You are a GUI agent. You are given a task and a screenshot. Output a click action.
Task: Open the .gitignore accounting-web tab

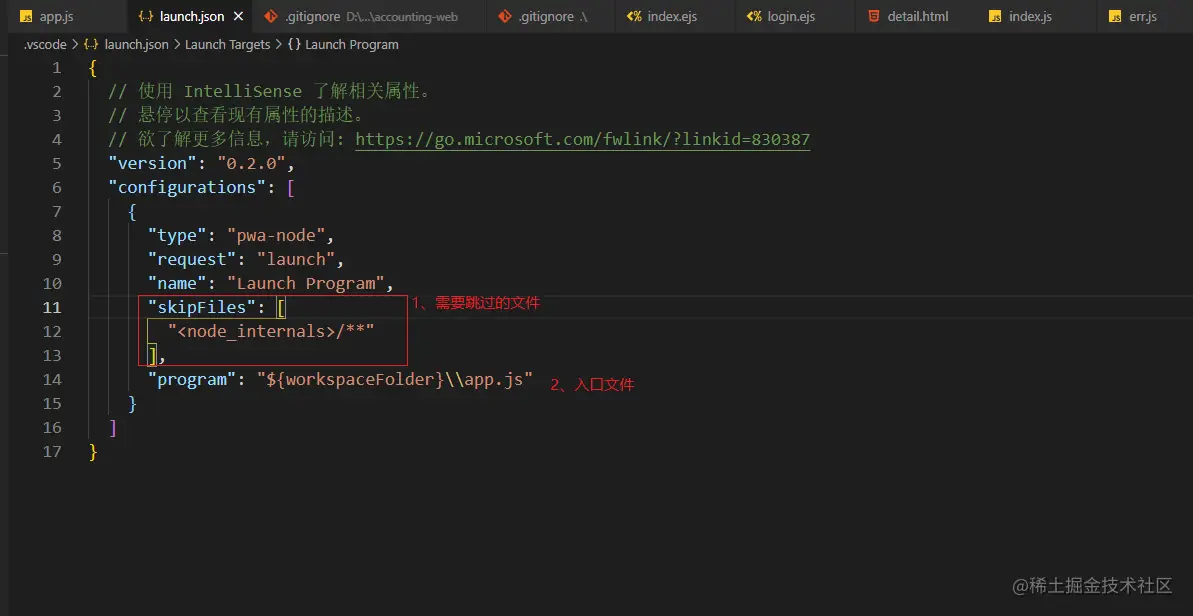click(368, 16)
